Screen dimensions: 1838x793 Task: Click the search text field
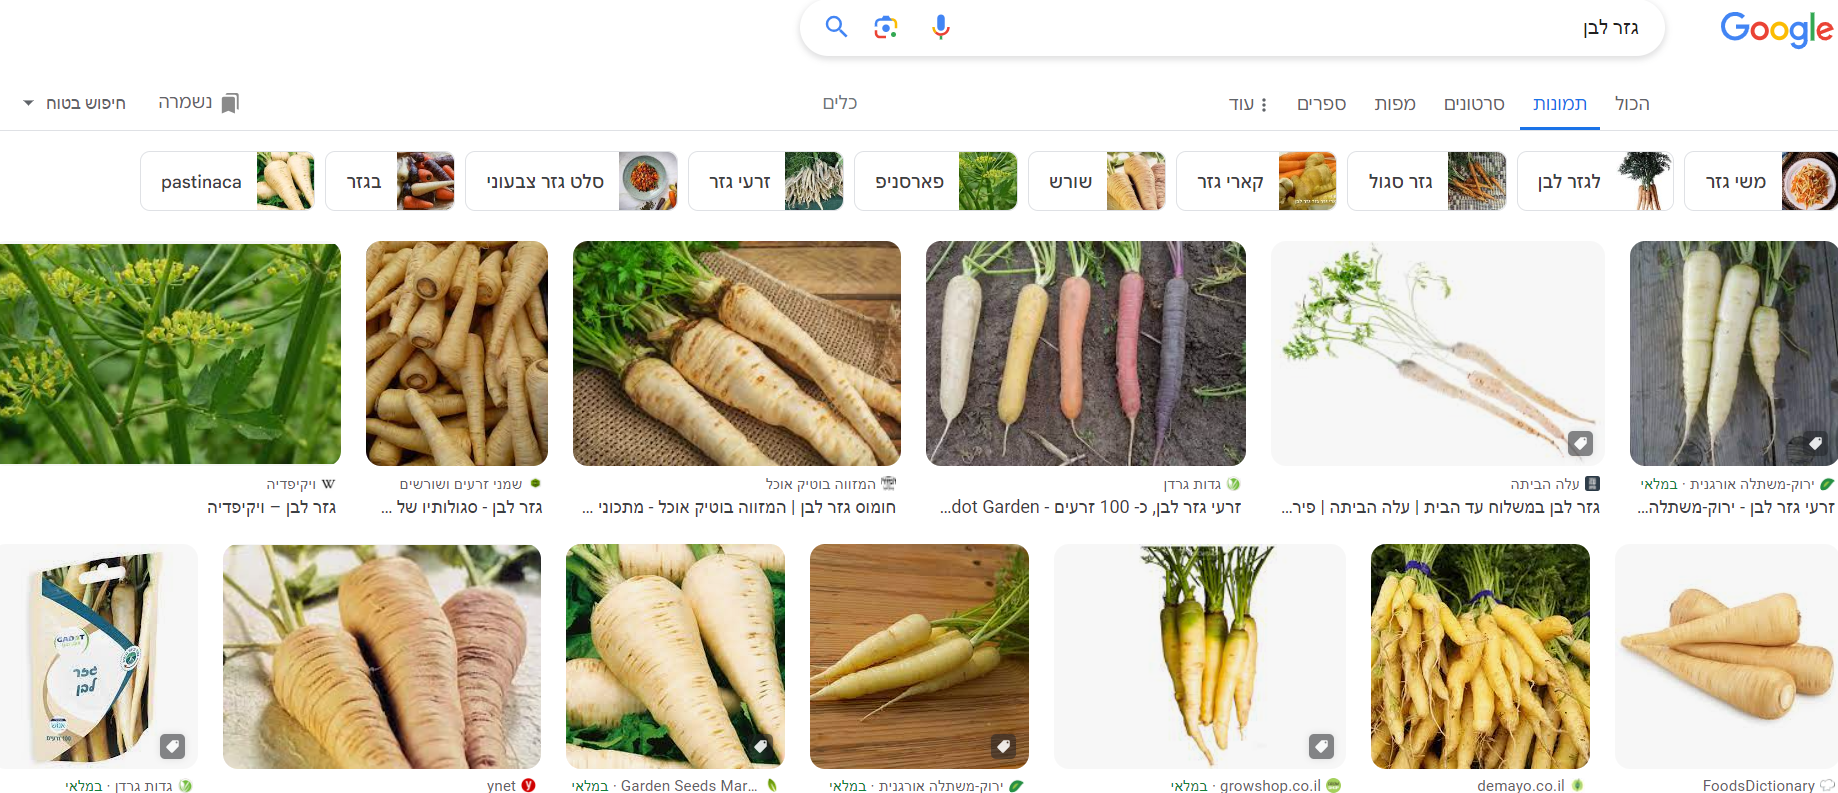pyautogui.click(x=1300, y=28)
